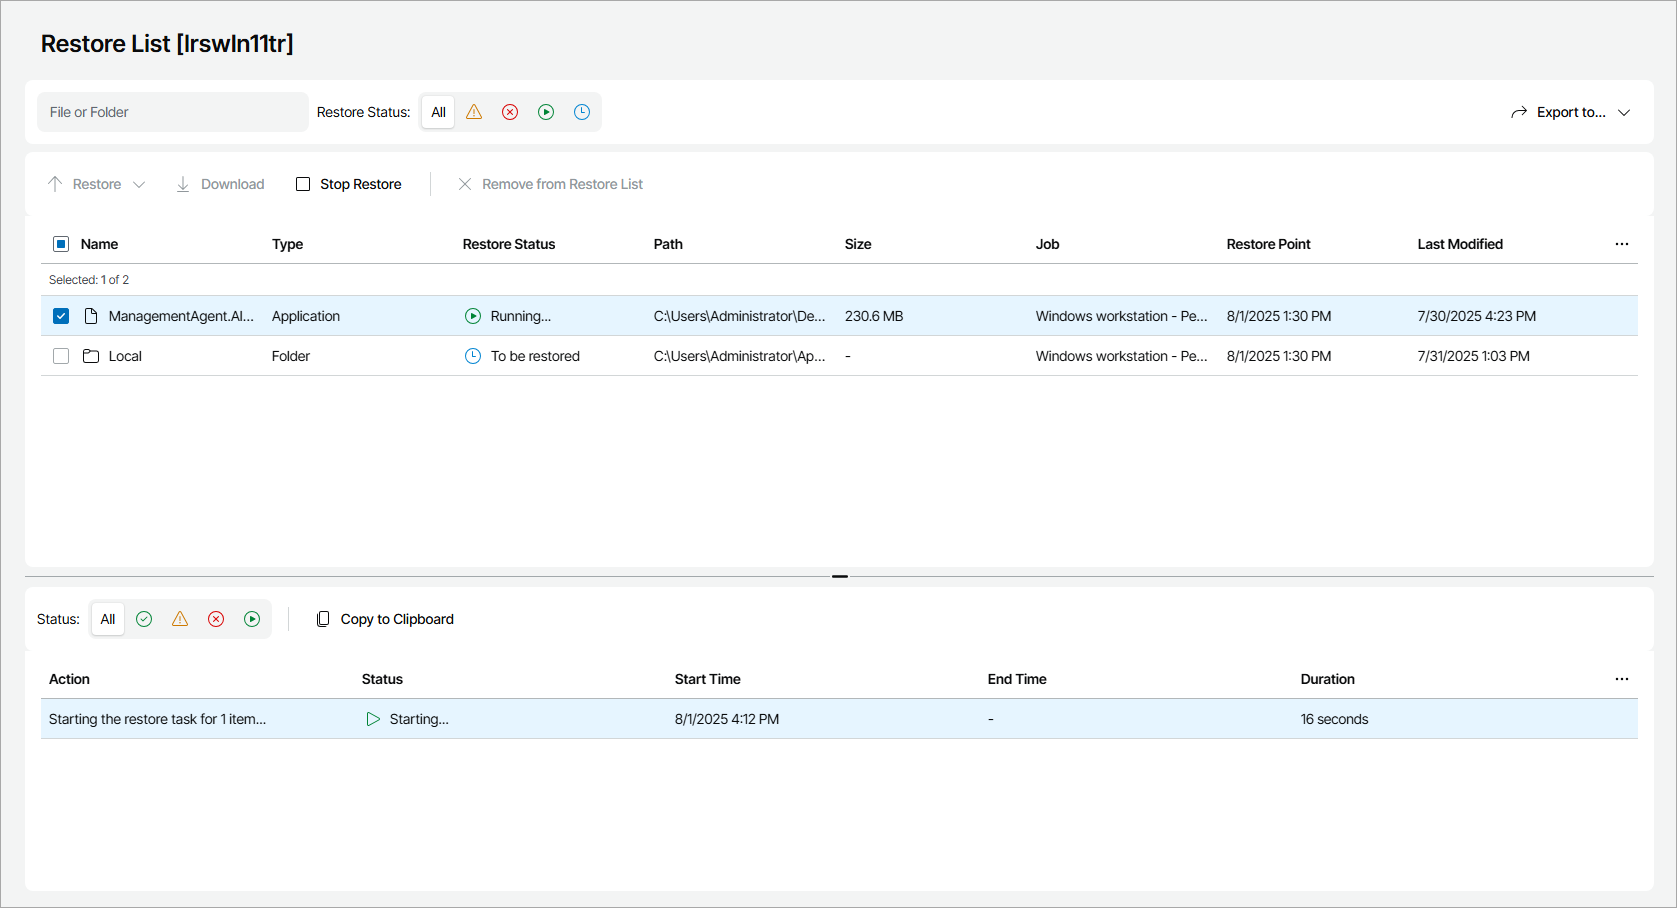Filter restore list by running status icon

click(x=546, y=112)
